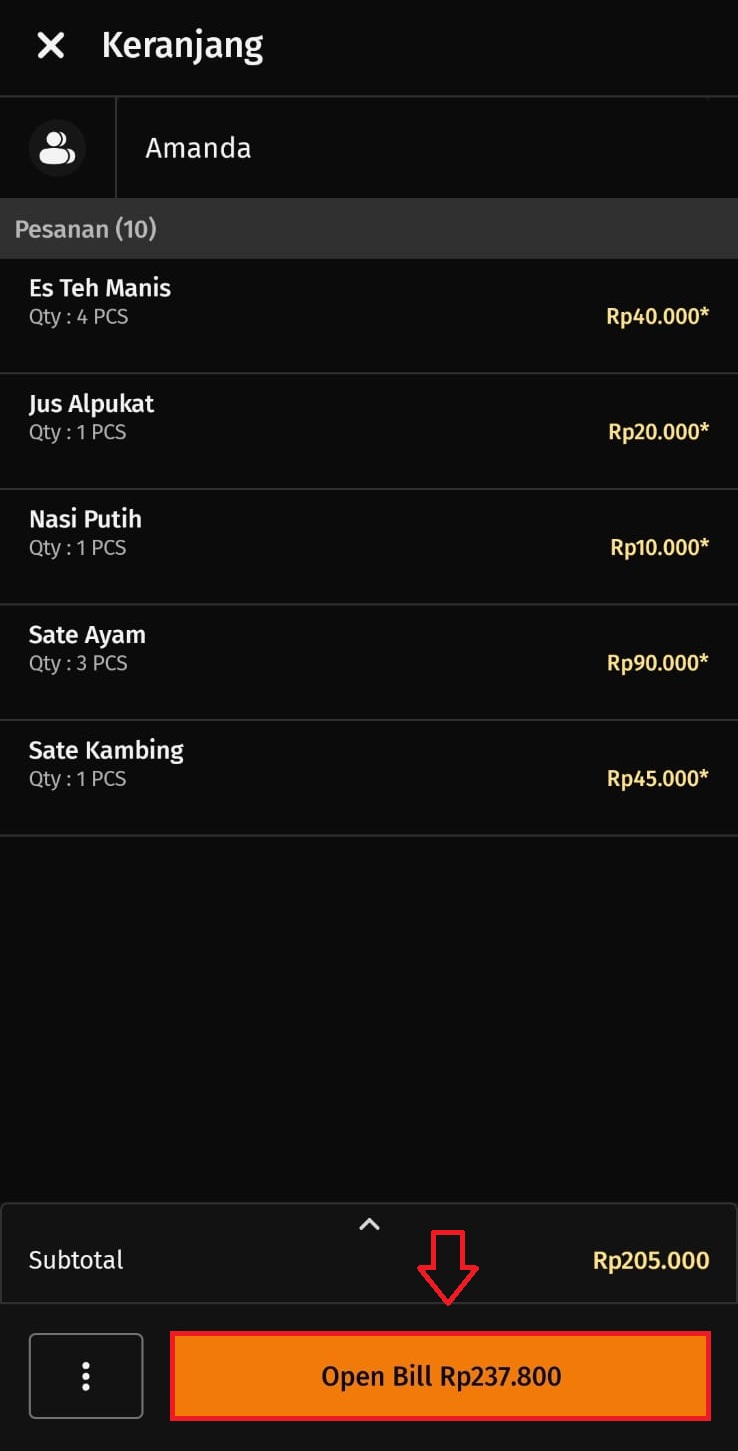Expand the Subtotal details chevron
The height and width of the screenshot is (1451, 738).
tap(369, 1224)
